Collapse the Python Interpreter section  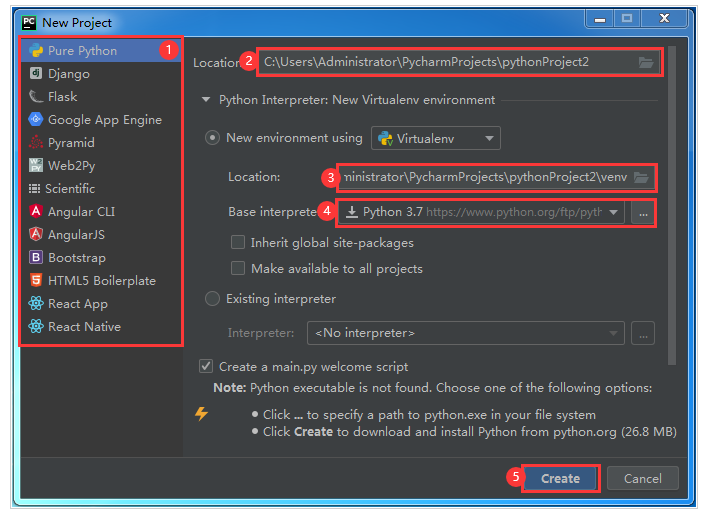207,100
